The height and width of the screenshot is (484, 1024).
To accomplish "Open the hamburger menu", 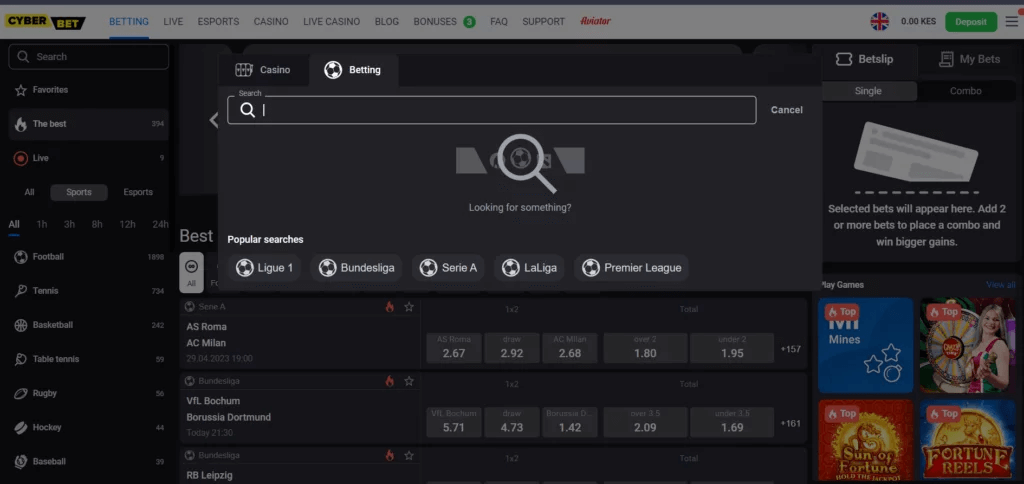I will [x=1012, y=22].
